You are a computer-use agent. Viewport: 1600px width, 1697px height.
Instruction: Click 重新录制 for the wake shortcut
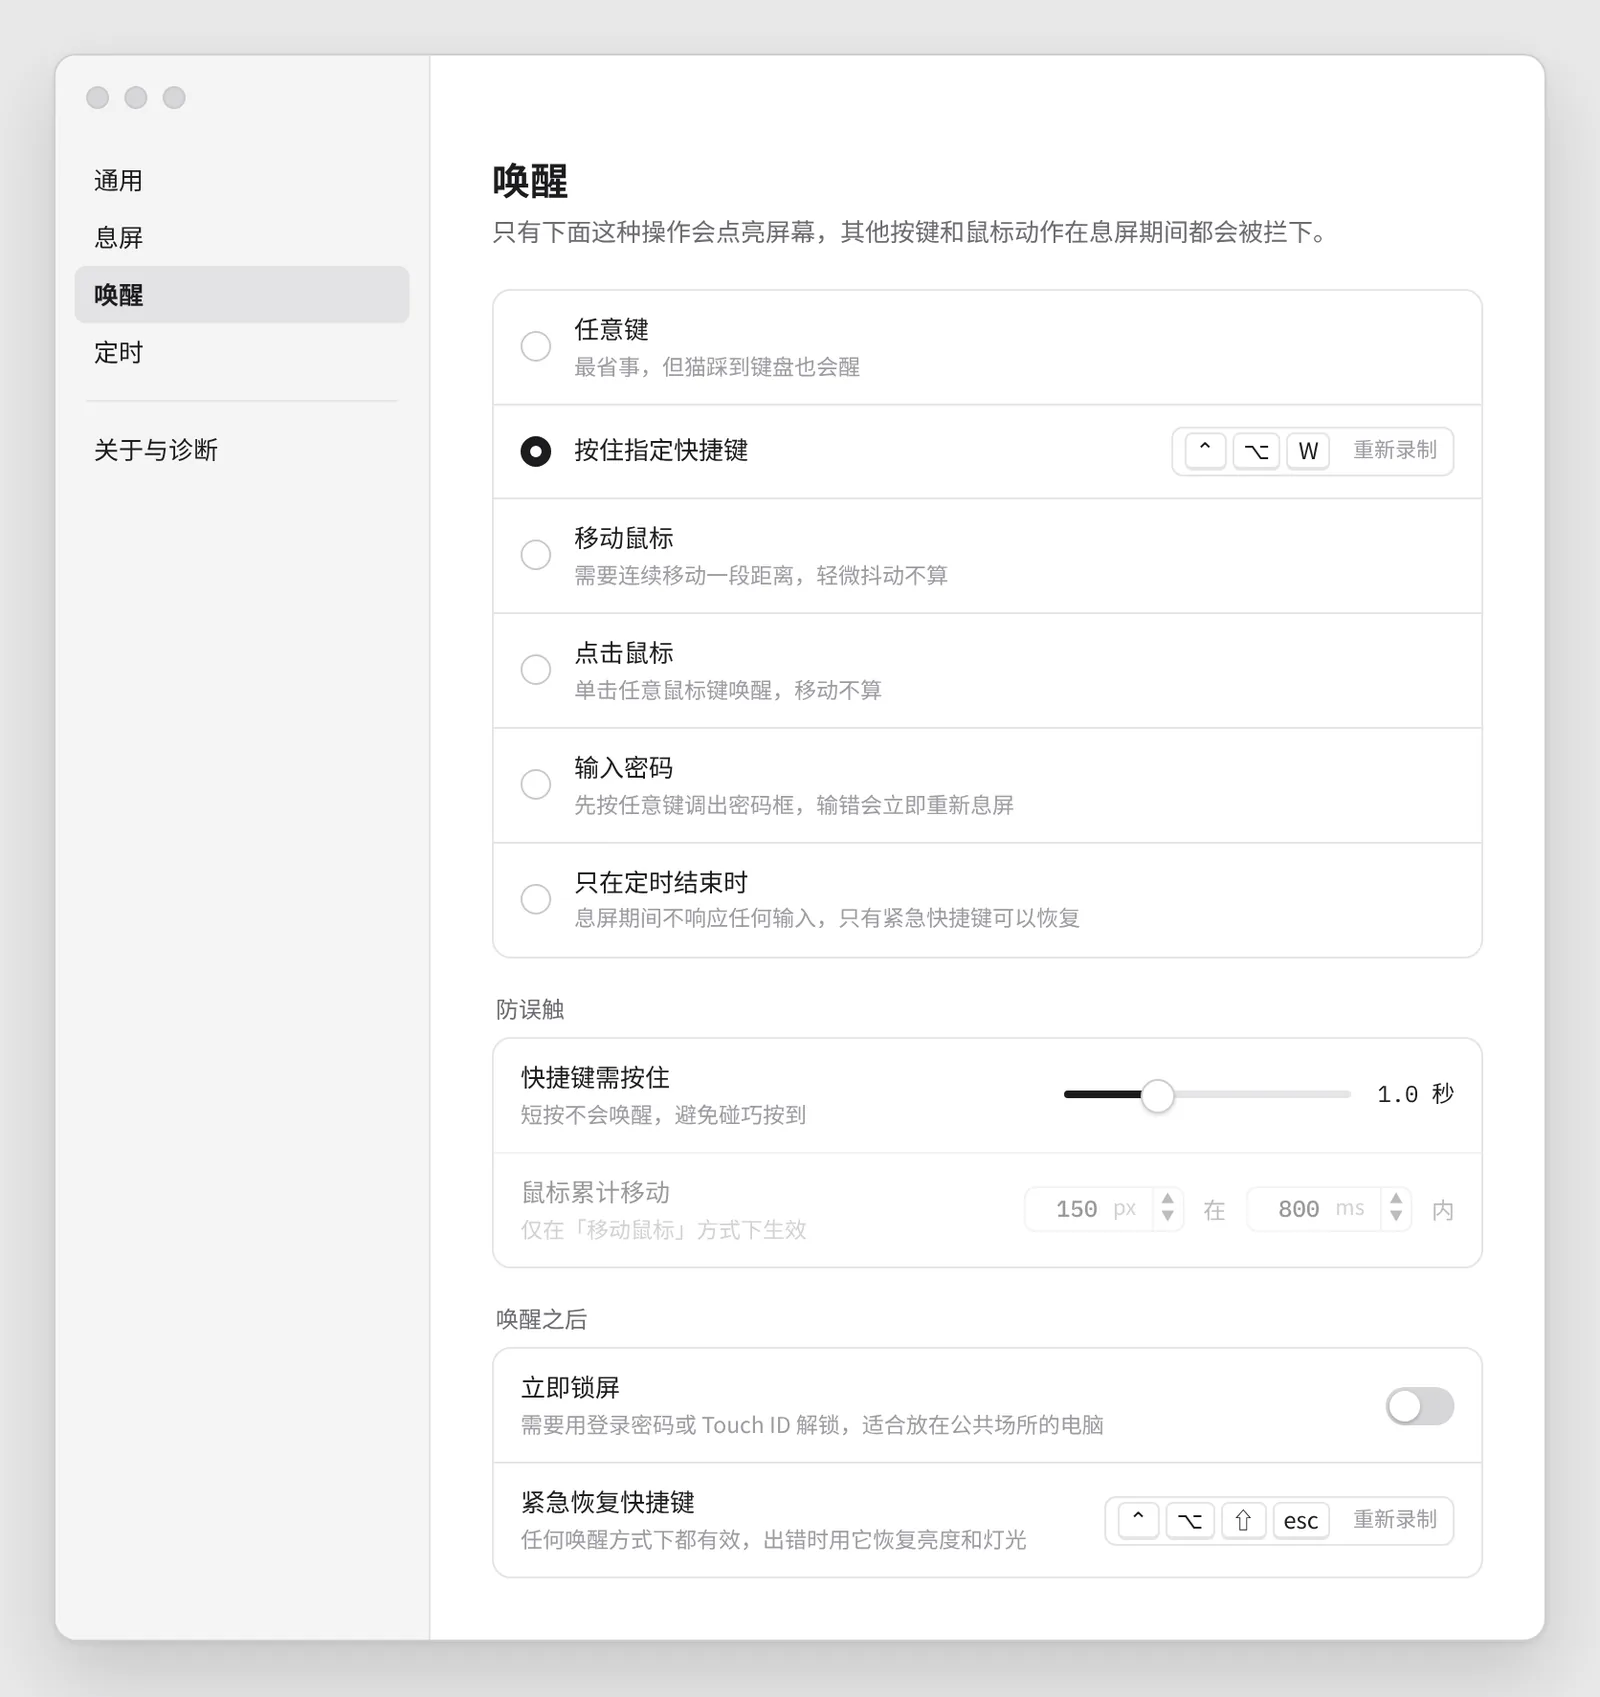click(1395, 450)
